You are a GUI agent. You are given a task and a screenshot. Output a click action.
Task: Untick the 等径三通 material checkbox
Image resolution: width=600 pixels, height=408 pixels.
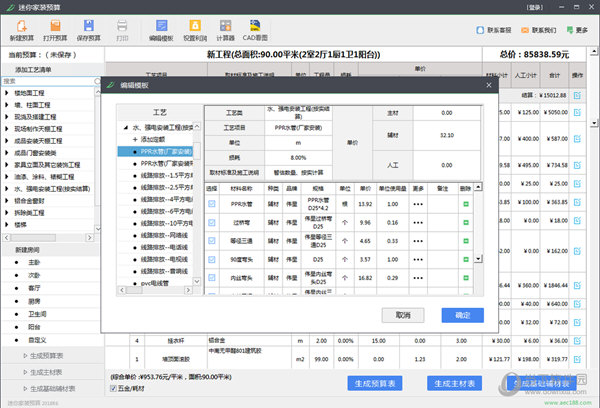pos(212,240)
